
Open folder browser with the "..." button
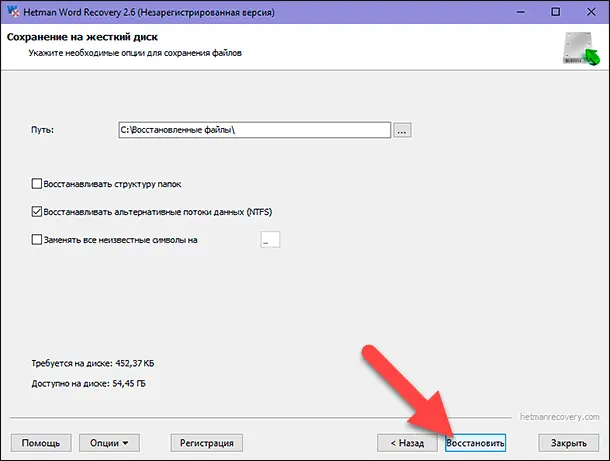[x=402, y=130]
